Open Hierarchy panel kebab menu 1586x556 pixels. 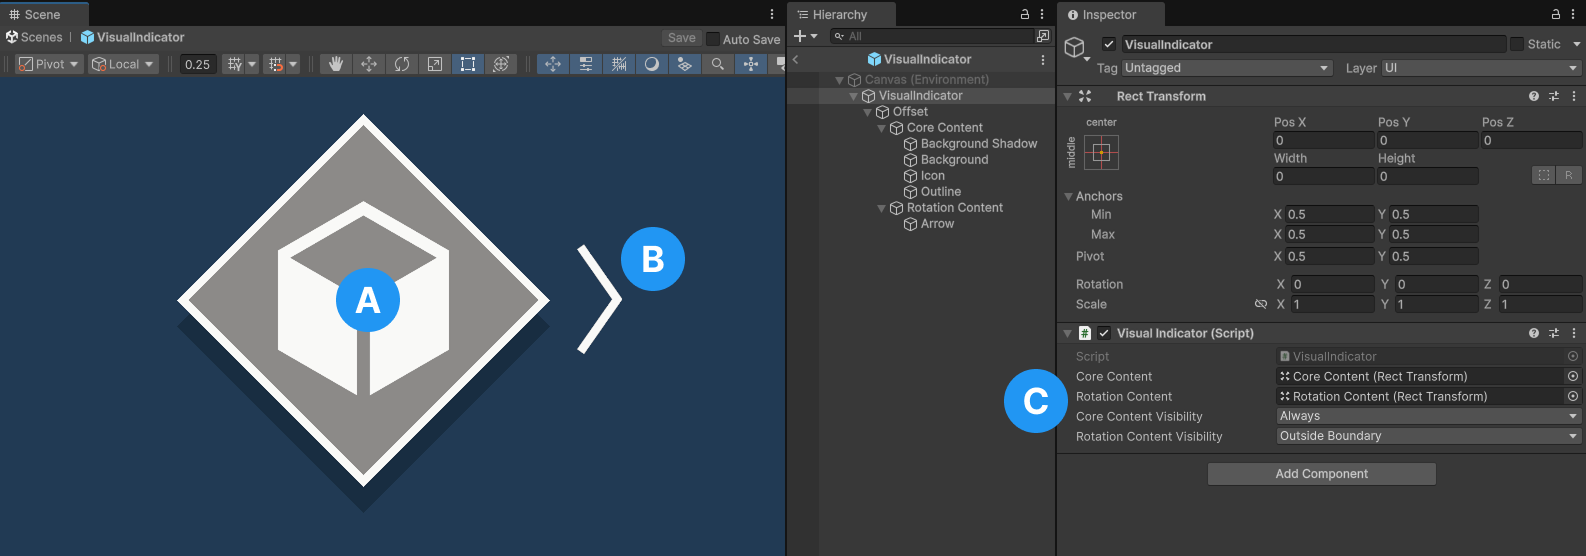coord(1043,14)
